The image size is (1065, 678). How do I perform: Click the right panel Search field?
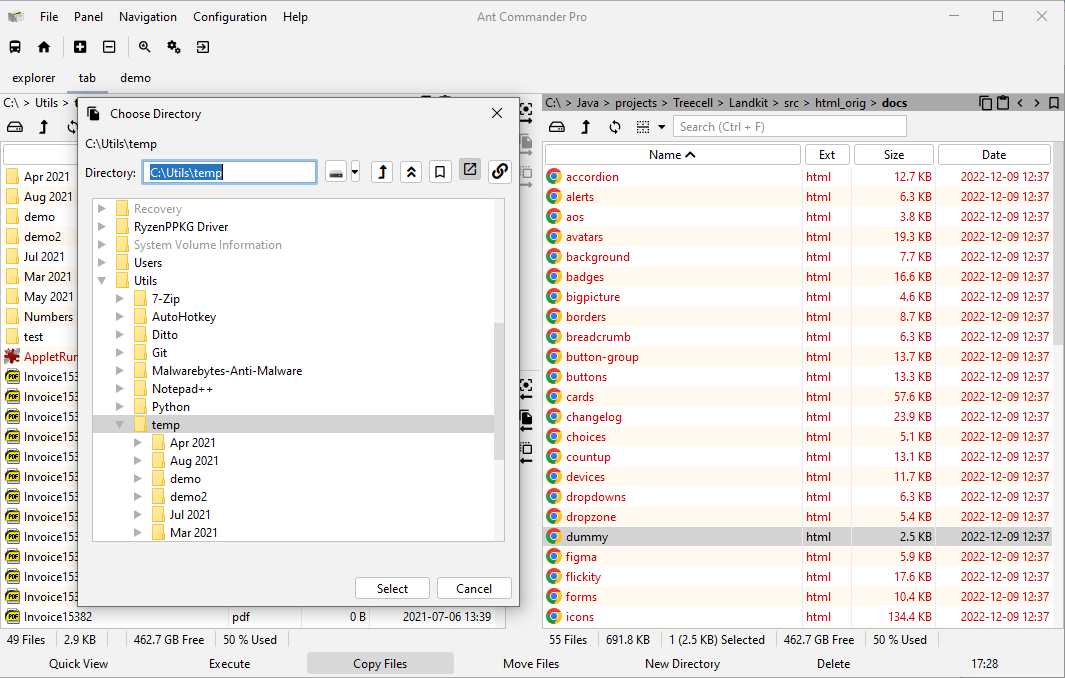pos(789,127)
